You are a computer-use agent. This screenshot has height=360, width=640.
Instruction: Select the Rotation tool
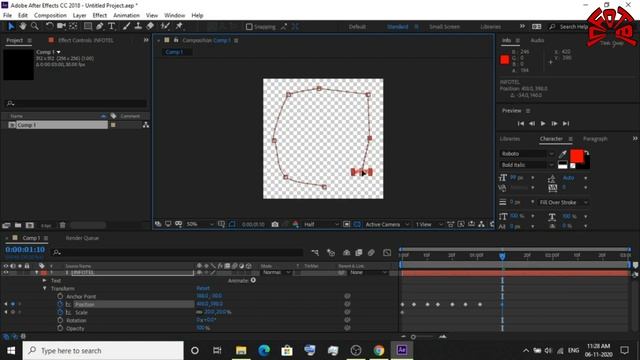[x=49, y=26]
